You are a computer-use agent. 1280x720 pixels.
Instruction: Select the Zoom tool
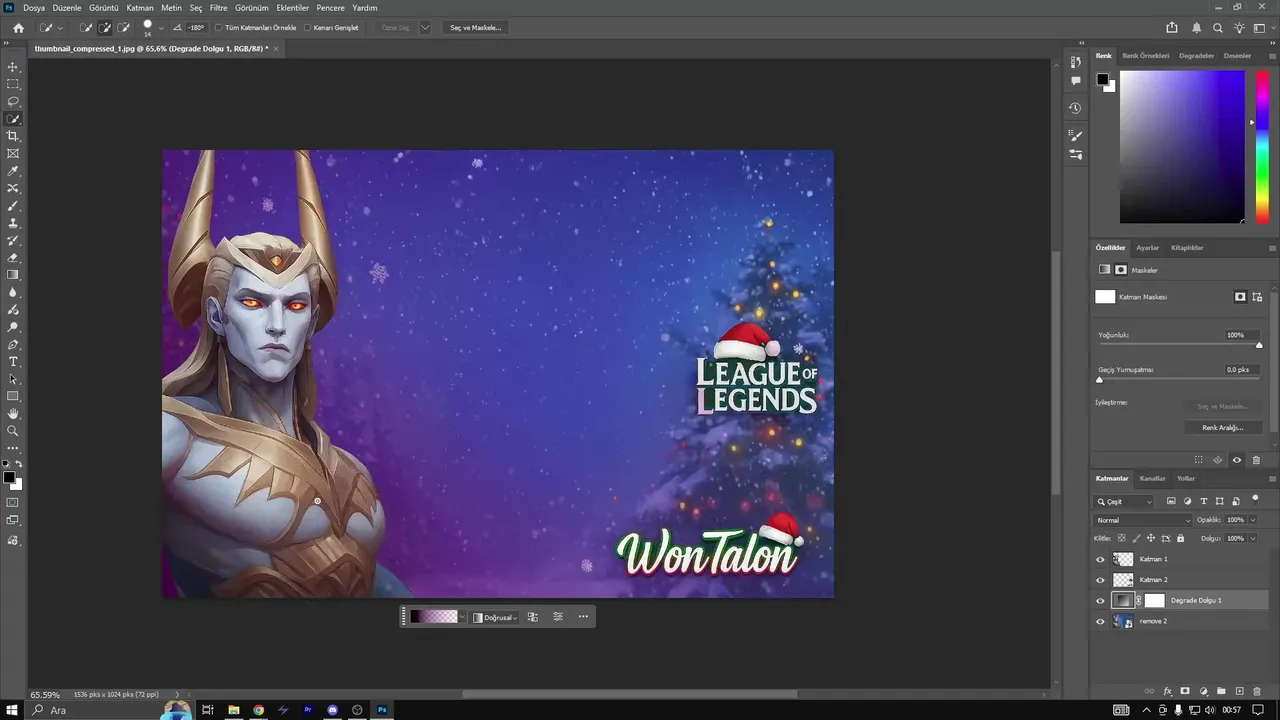tap(13, 431)
